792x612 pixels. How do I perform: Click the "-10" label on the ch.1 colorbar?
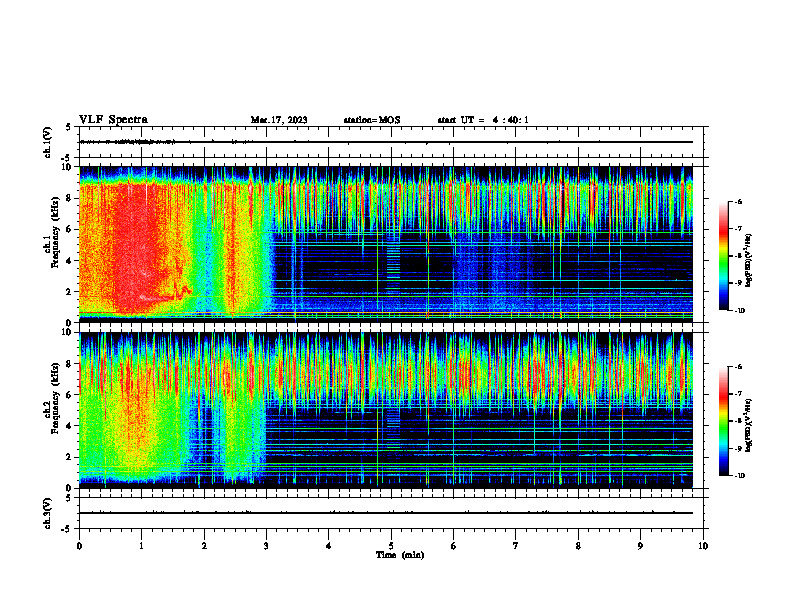pyautogui.click(x=739, y=311)
